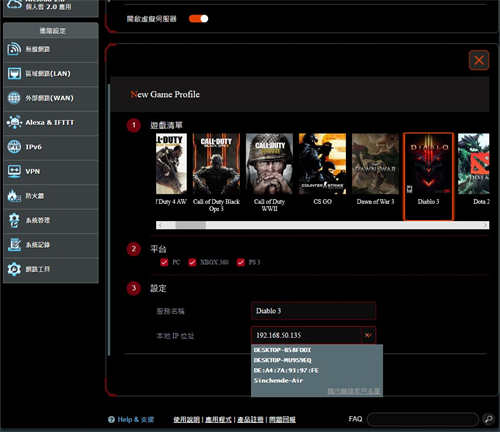The width and height of the screenshot is (500, 432).
Task: Open the VPN menu item
Action: click(x=50, y=171)
